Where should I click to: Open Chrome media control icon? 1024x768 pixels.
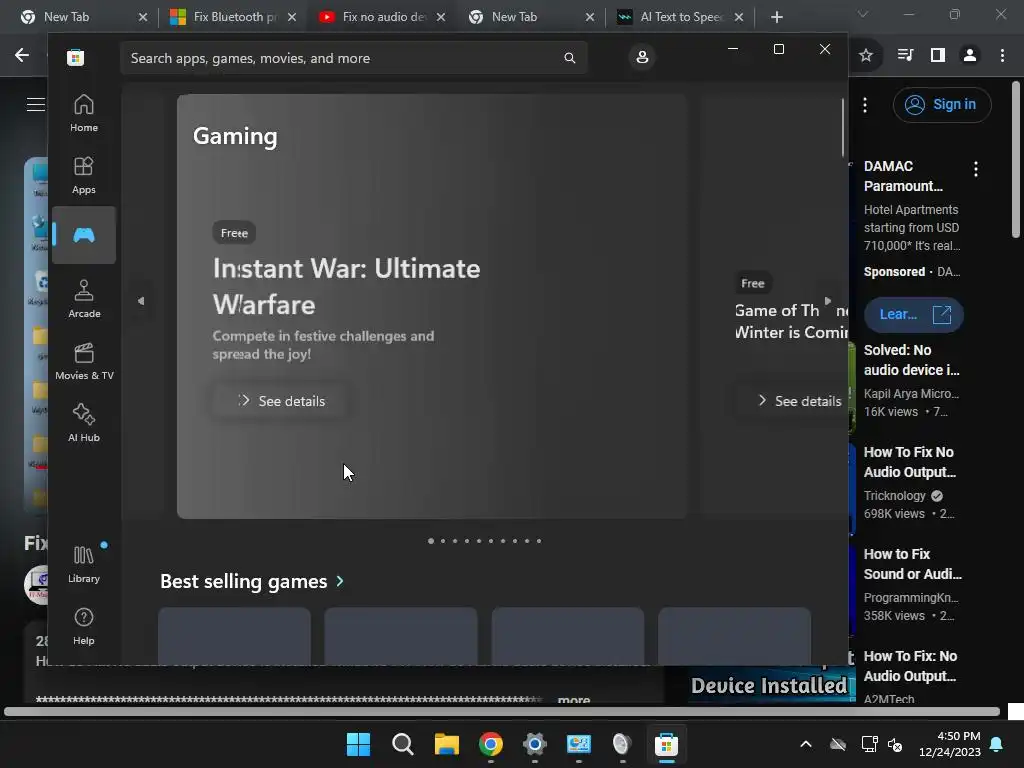click(x=905, y=56)
